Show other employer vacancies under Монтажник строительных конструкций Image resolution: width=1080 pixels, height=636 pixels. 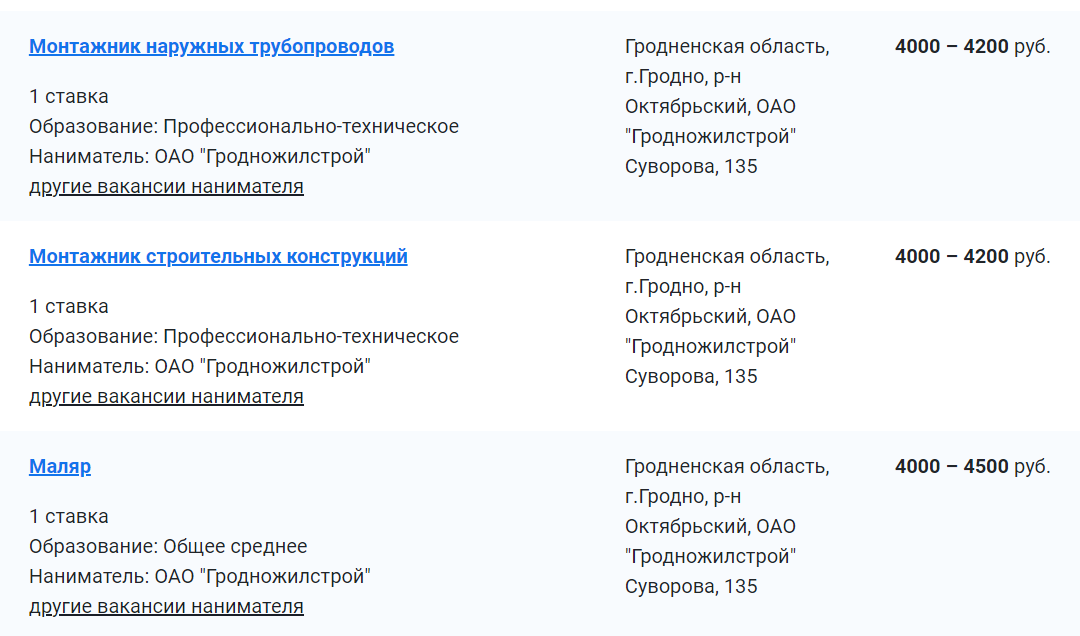tap(166, 397)
